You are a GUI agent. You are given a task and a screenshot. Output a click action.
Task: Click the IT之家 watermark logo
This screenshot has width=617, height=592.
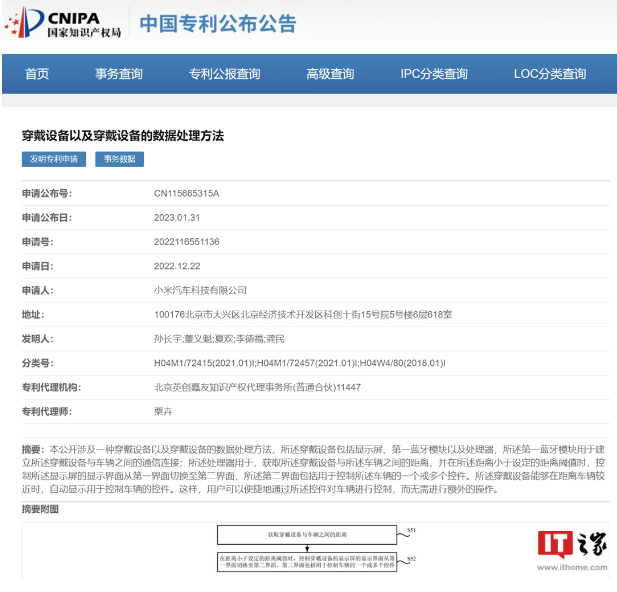point(571,551)
